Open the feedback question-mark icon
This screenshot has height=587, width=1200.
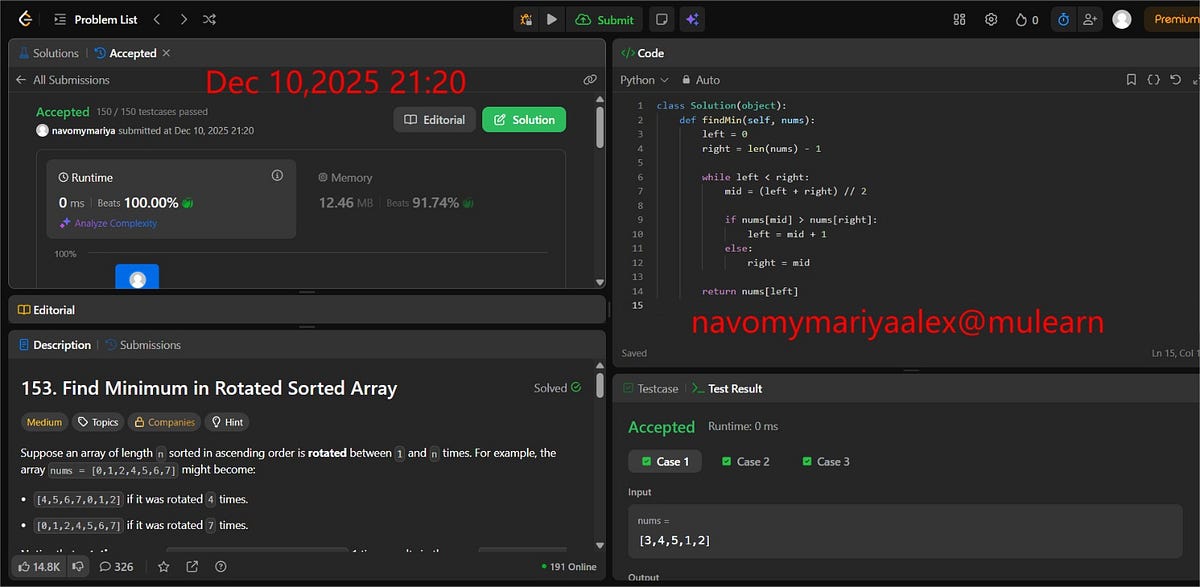[x=220, y=566]
